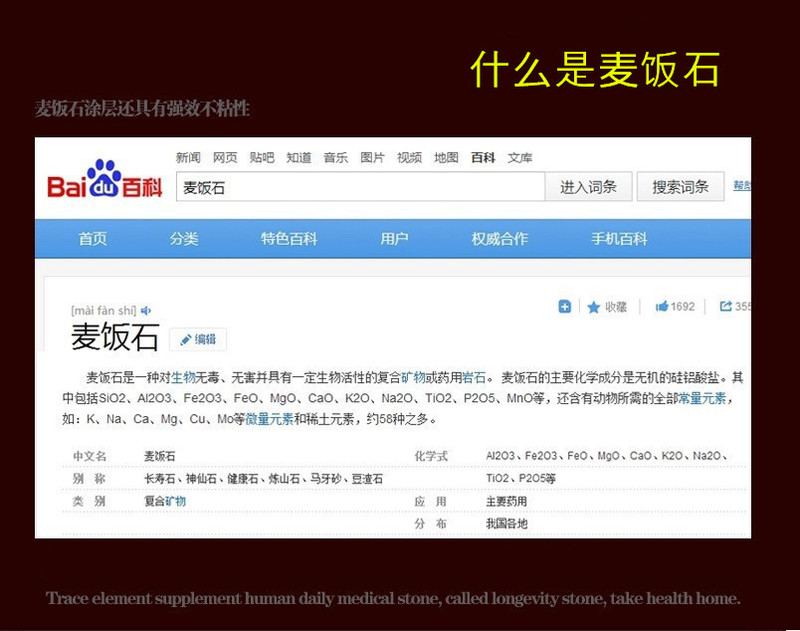Click the 矿物 link in the first description line

tap(413, 377)
